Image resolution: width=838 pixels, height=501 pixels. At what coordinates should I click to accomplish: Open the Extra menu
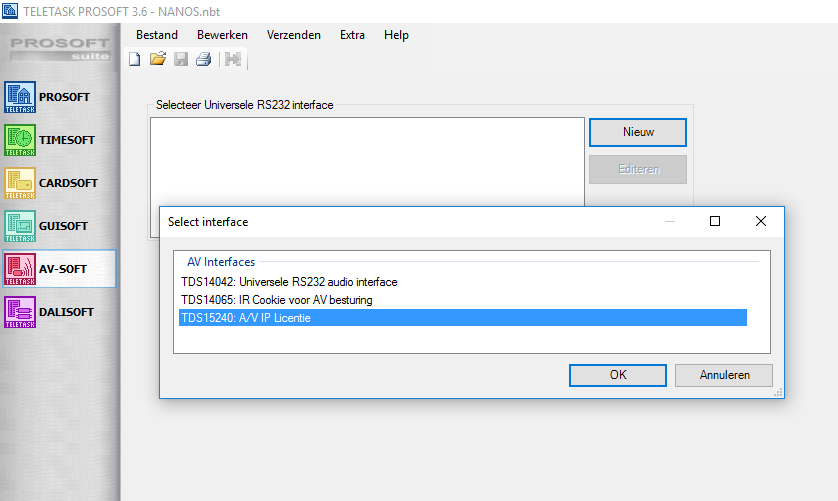(x=352, y=35)
